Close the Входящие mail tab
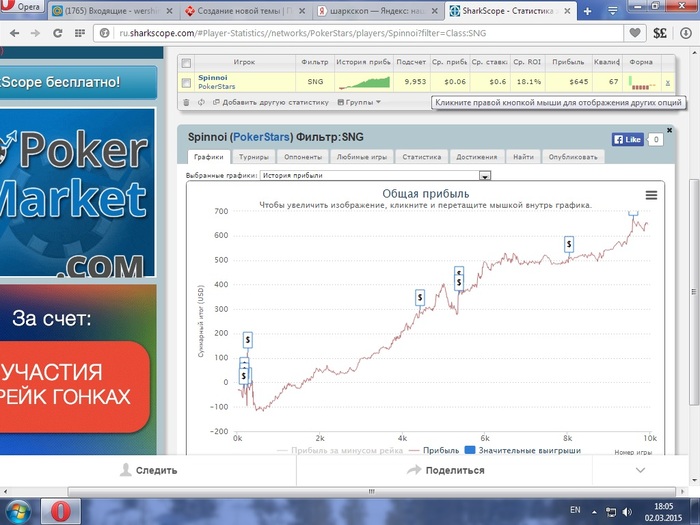 click(x=170, y=11)
